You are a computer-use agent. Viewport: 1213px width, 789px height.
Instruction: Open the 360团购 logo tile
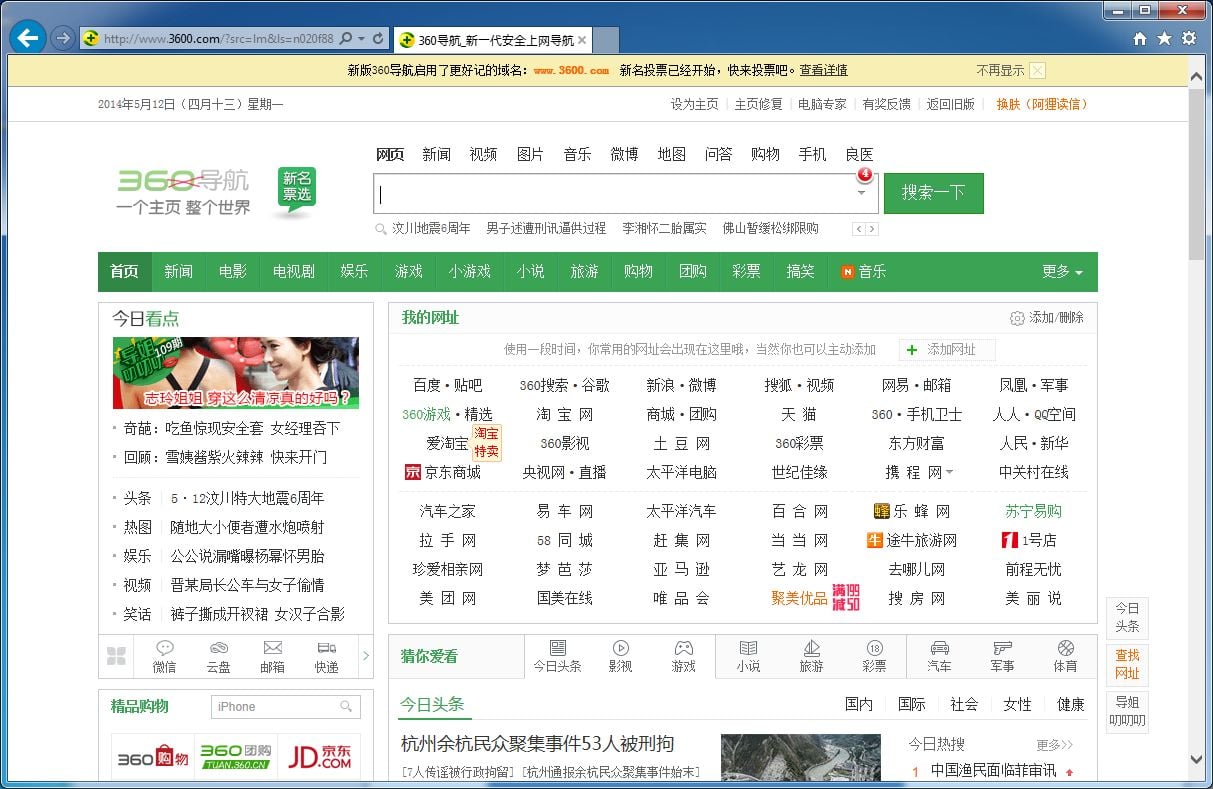235,757
